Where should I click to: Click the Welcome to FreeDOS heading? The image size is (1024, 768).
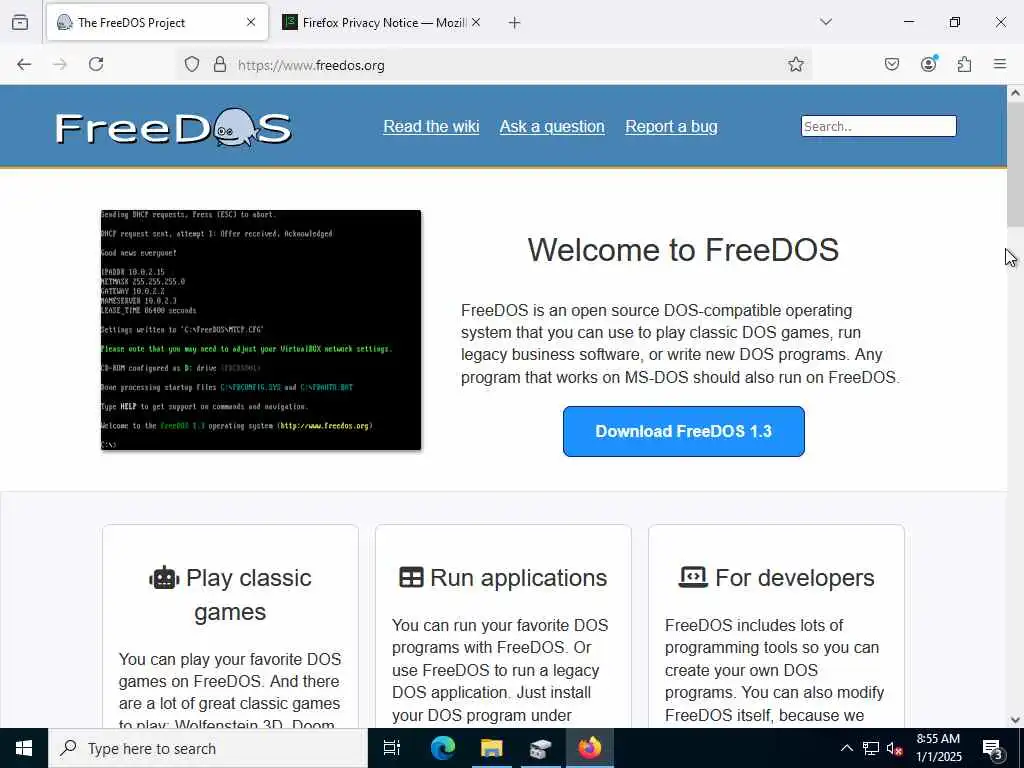683,249
